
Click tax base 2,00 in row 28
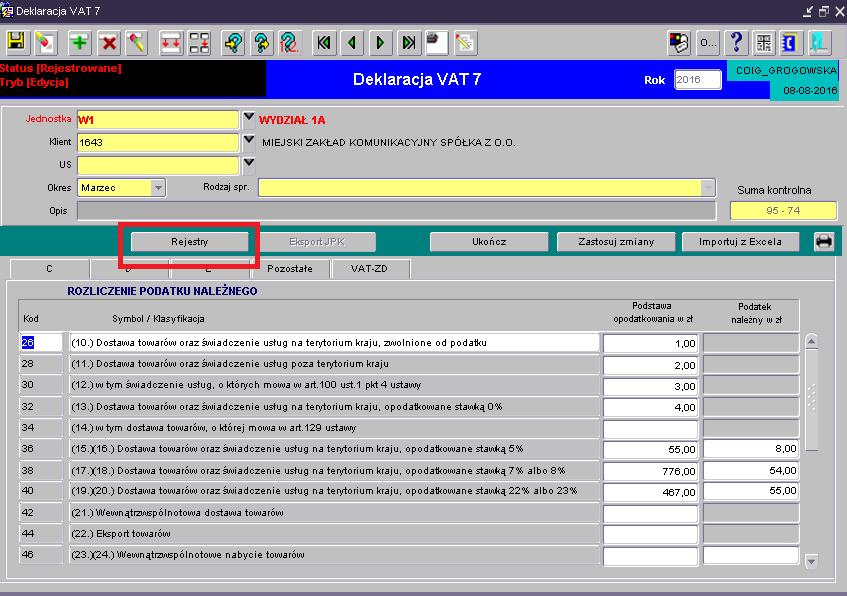tap(650, 365)
